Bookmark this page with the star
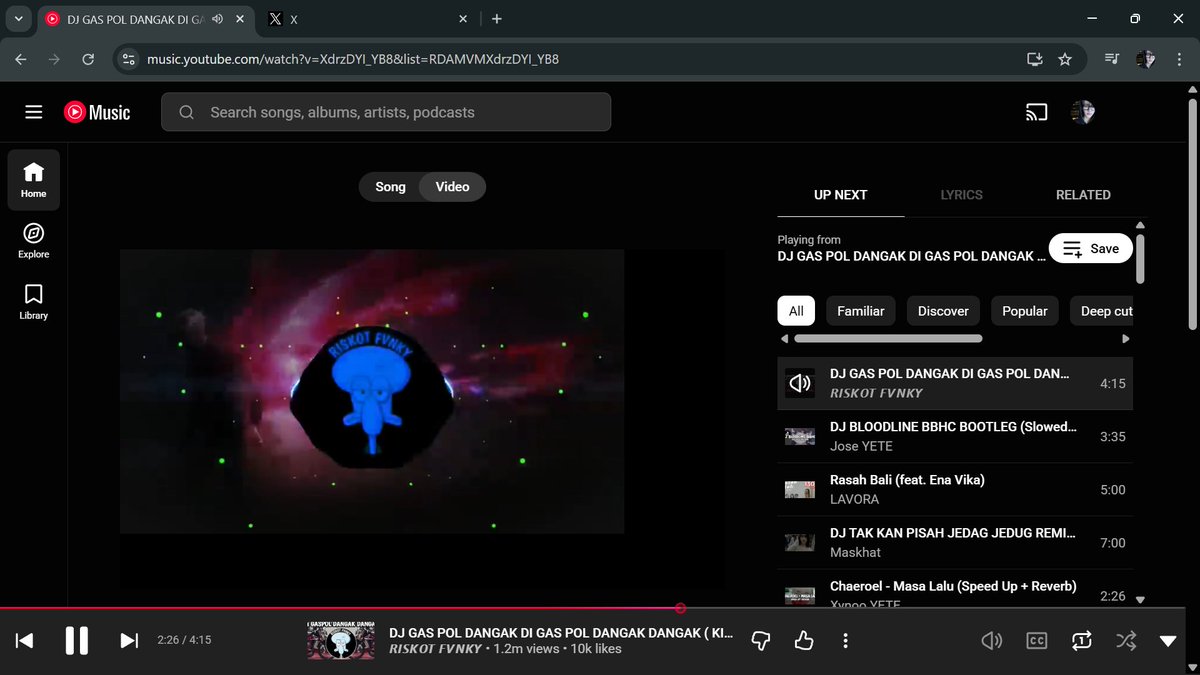The image size is (1200, 675). point(1065,59)
